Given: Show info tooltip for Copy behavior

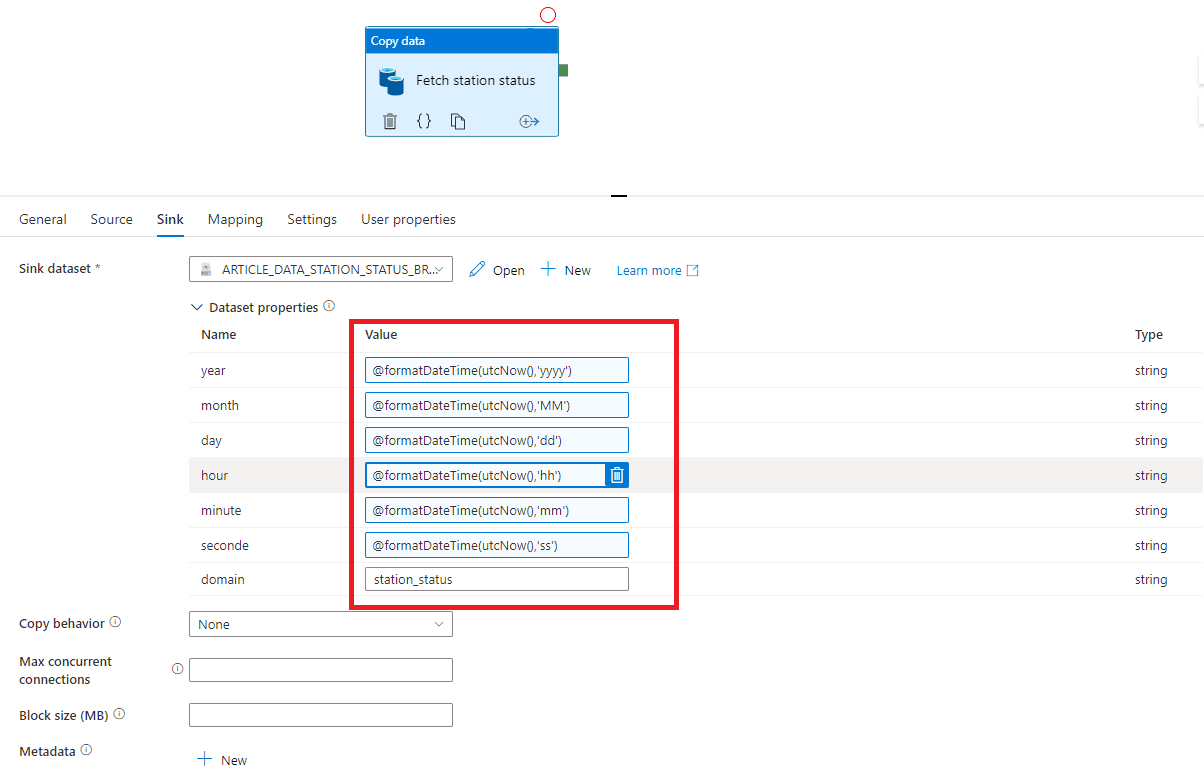Looking at the screenshot, I should click(x=115, y=622).
